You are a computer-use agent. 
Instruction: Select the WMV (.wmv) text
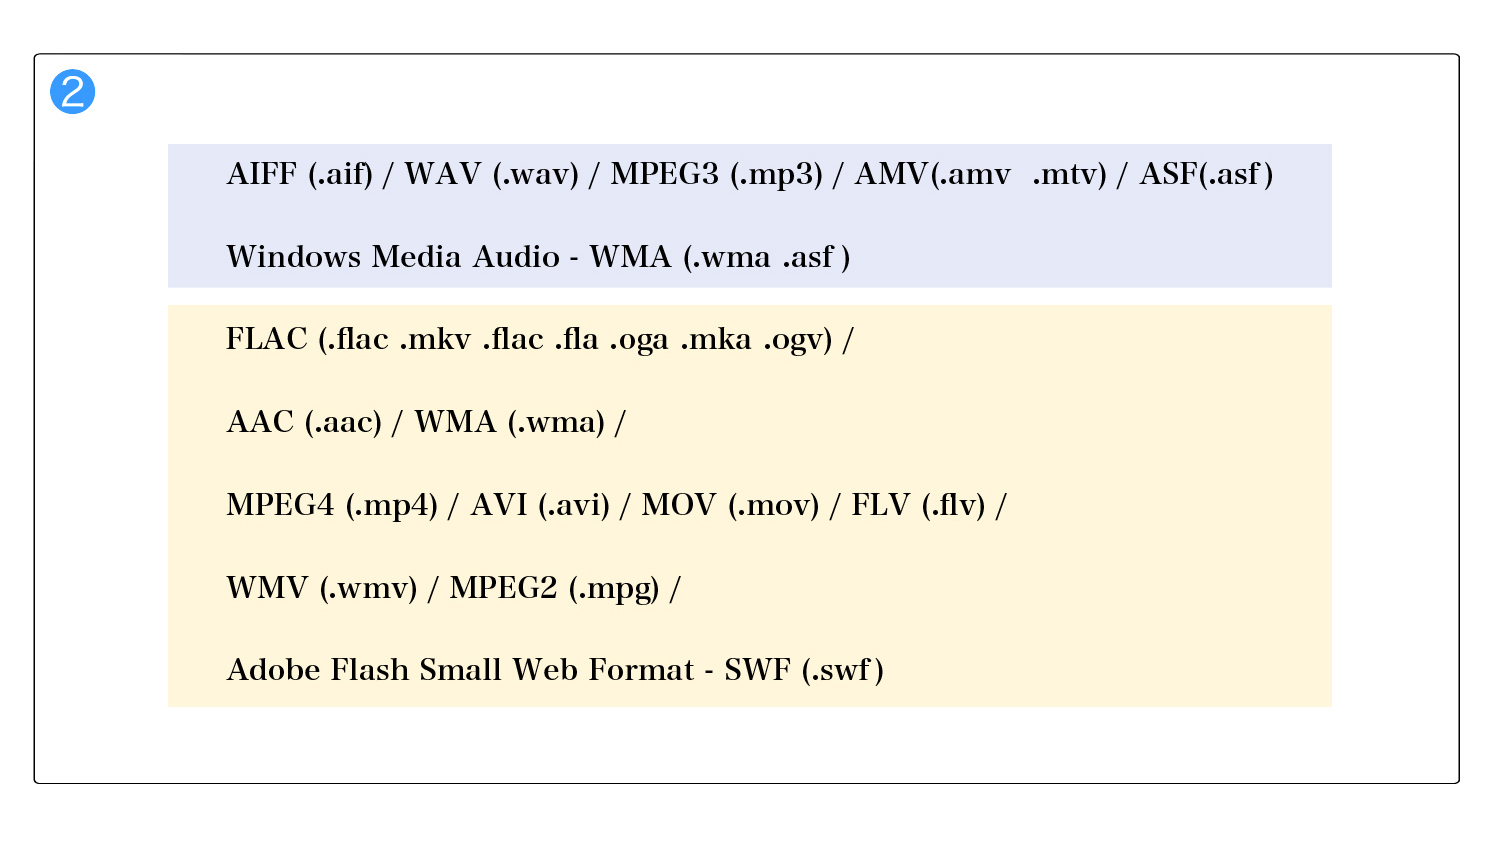[322, 588]
